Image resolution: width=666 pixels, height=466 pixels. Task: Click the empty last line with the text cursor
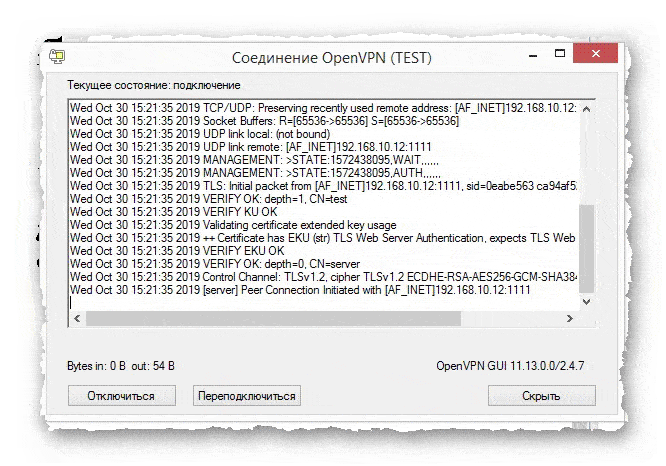(323, 303)
